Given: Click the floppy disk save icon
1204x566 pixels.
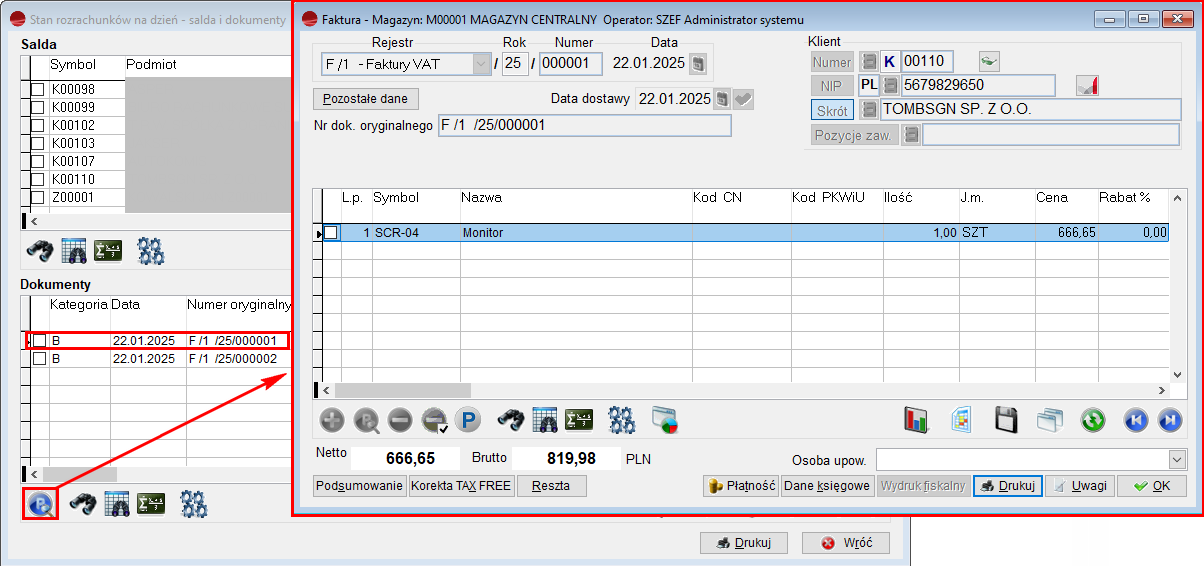Looking at the screenshot, I should point(1006,420).
